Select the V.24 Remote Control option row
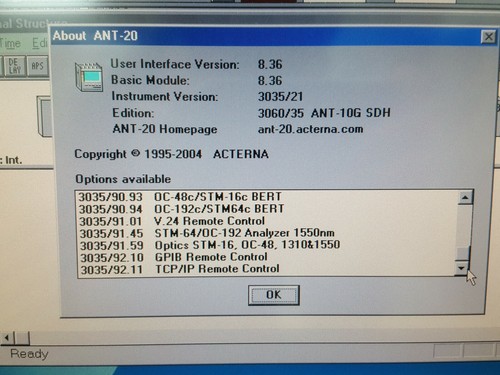 click(267, 221)
